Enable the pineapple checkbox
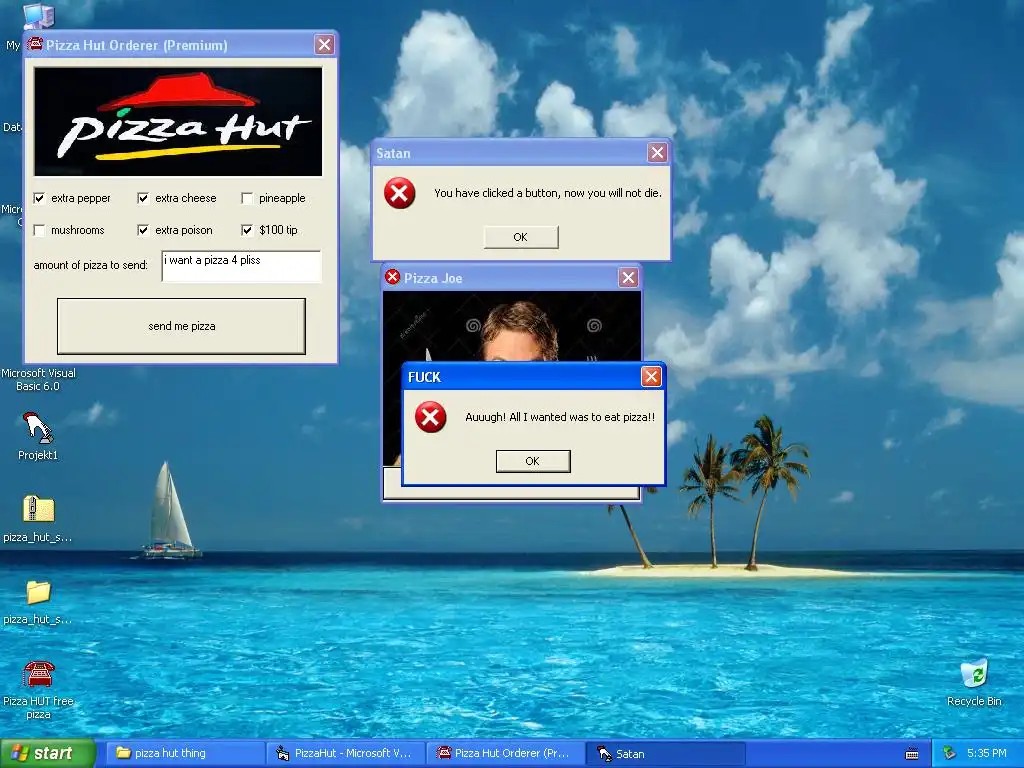 tap(247, 198)
